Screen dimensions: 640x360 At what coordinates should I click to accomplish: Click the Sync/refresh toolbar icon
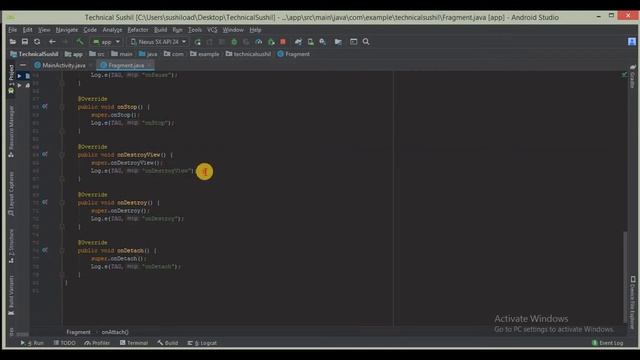[37, 42]
